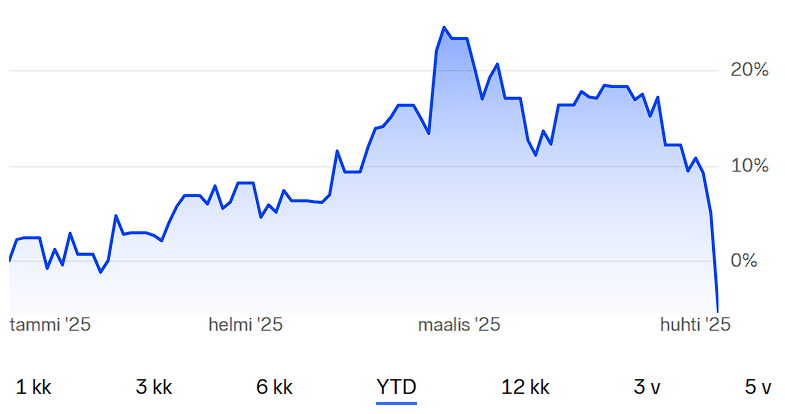Click the huhti '25 axis label
Image resolution: width=785 pixels, height=414 pixels.
coord(695,325)
